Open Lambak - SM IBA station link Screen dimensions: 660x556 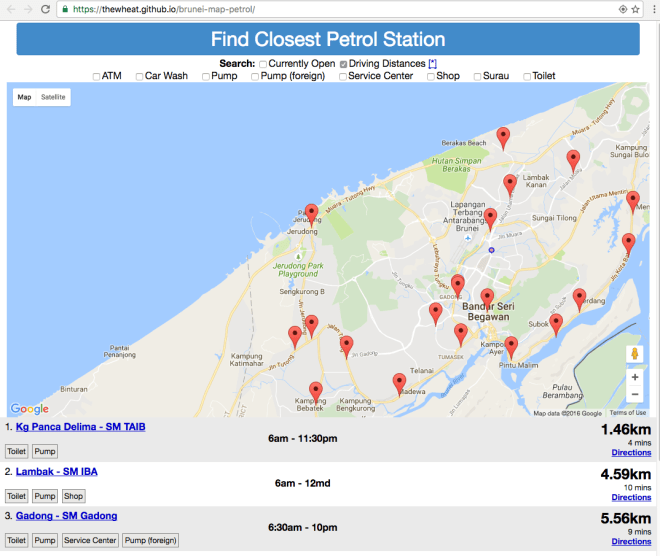[56, 471]
